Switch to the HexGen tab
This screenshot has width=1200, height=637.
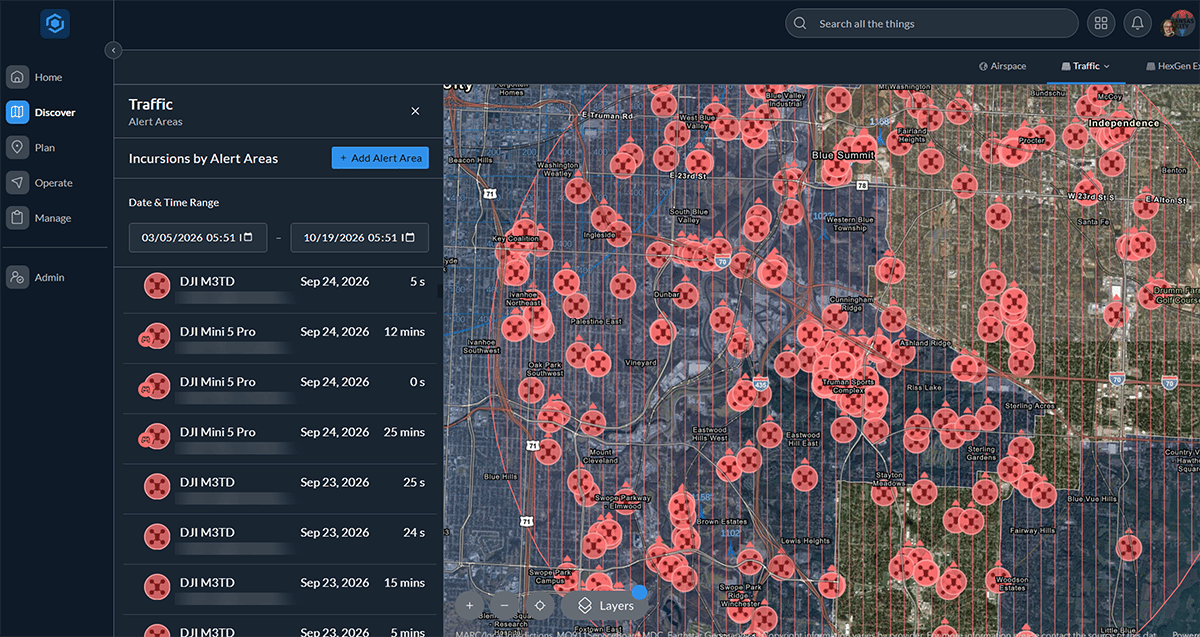click(x=1171, y=66)
